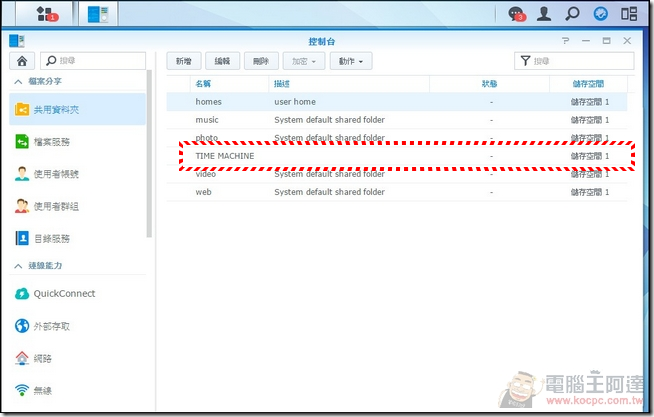Click the control panel home icon
Viewport: 654px width, 417px height.
point(23,61)
